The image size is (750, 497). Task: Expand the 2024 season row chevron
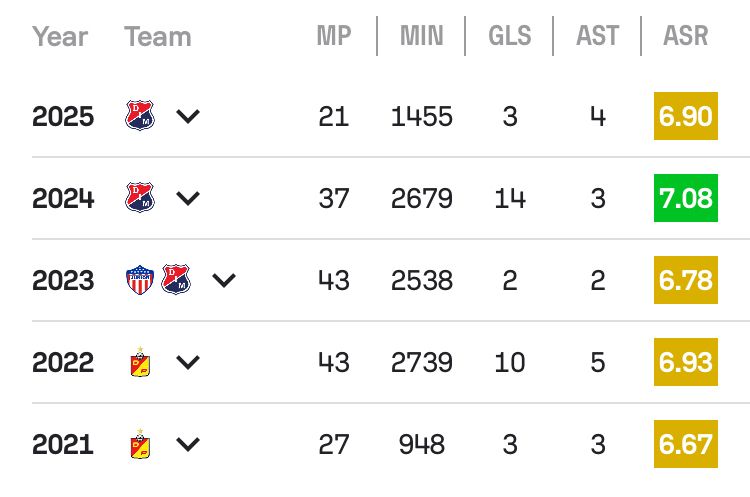click(x=188, y=198)
